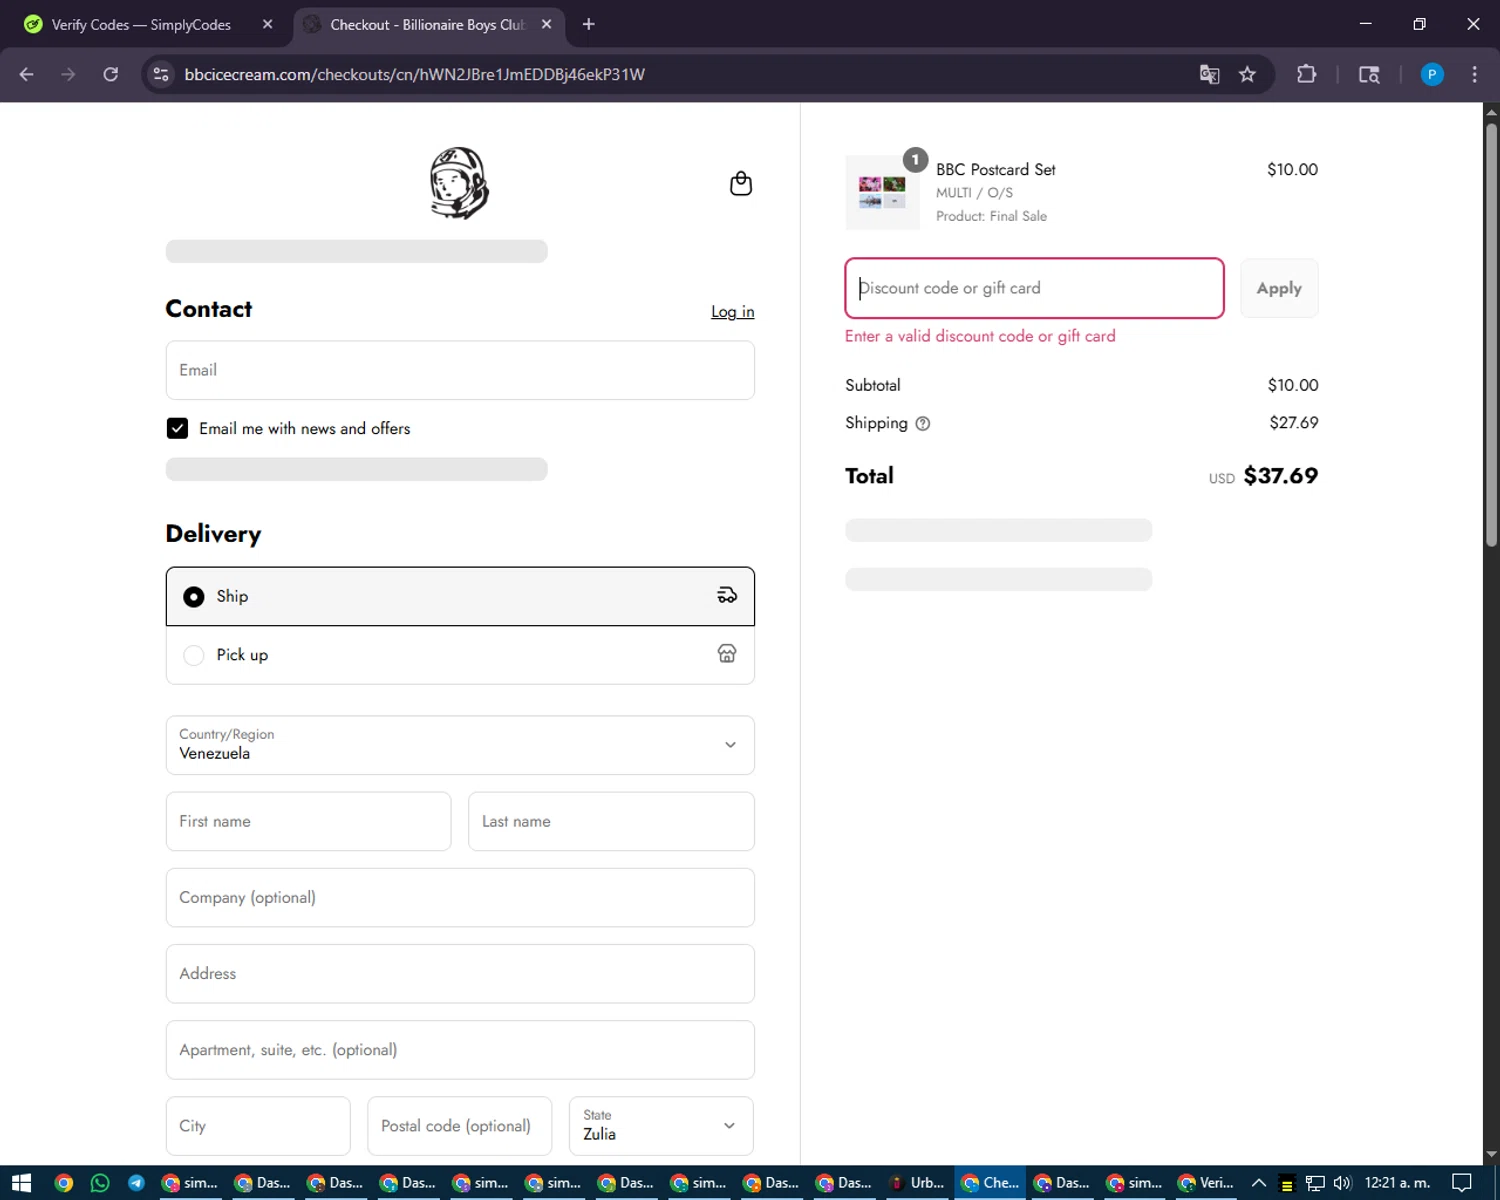The height and width of the screenshot is (1200, 1500).
Task: Open the Windows notification center
Action: tap(1462, 1183)
